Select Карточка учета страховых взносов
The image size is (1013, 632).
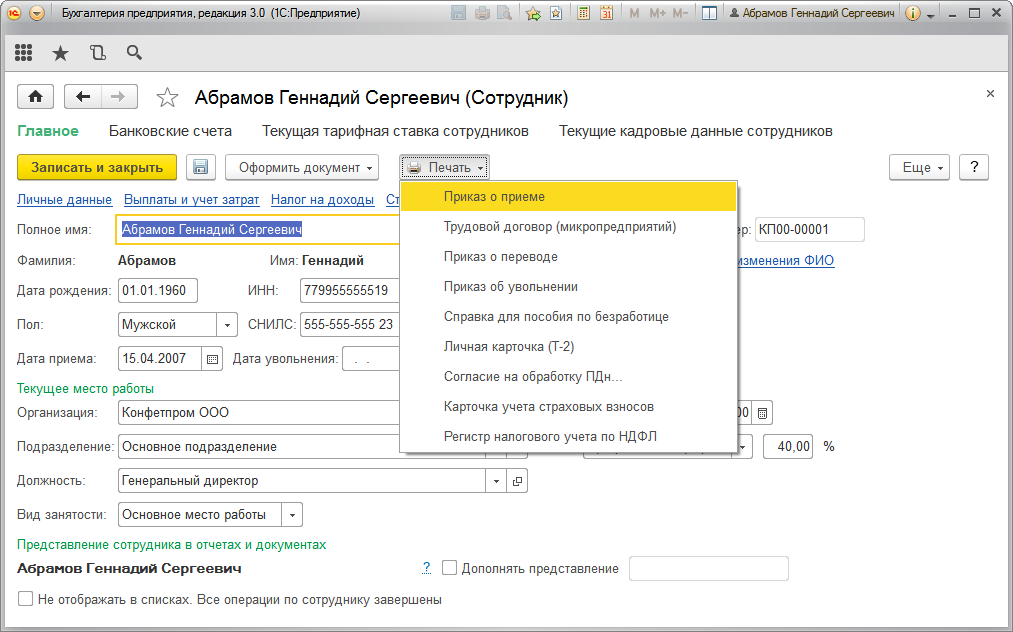coord(569,406)
